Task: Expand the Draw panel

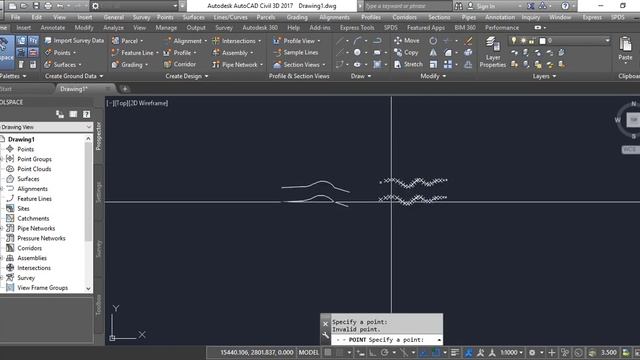Action: point(361,76)
